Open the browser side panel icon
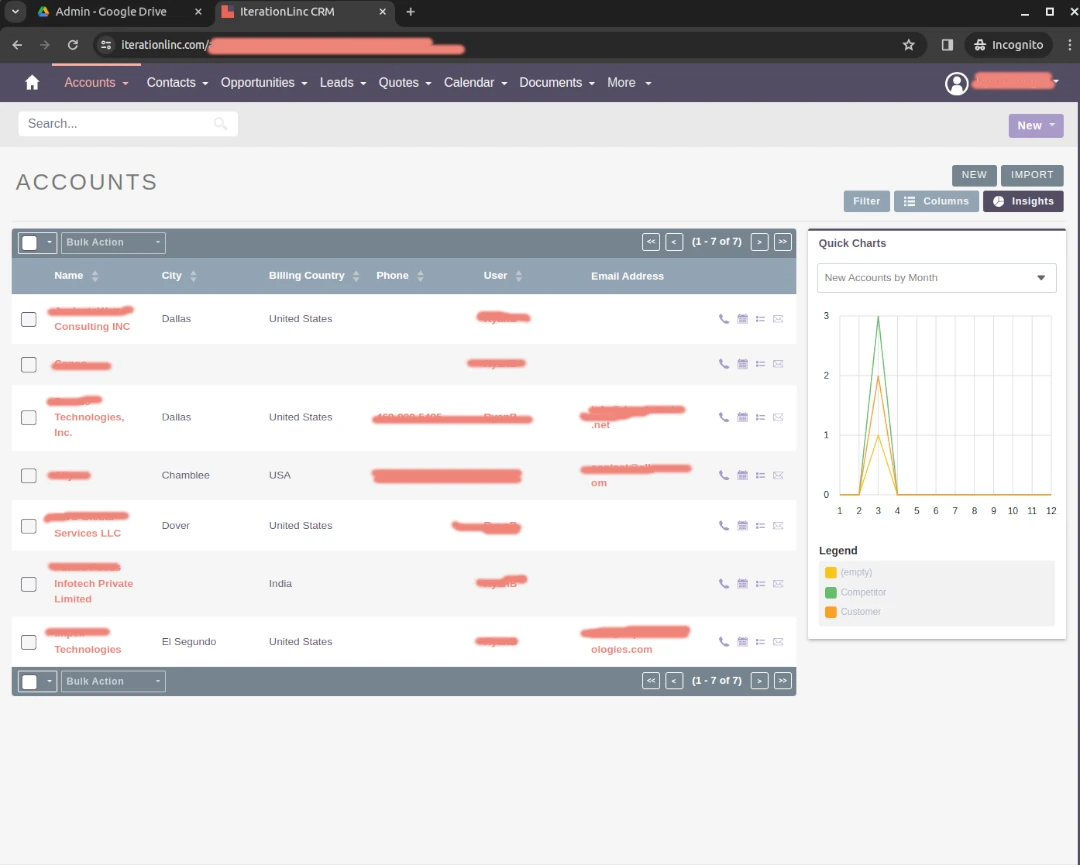The width and height of the screenshot is (1080, 865). [x=947, y=45]
